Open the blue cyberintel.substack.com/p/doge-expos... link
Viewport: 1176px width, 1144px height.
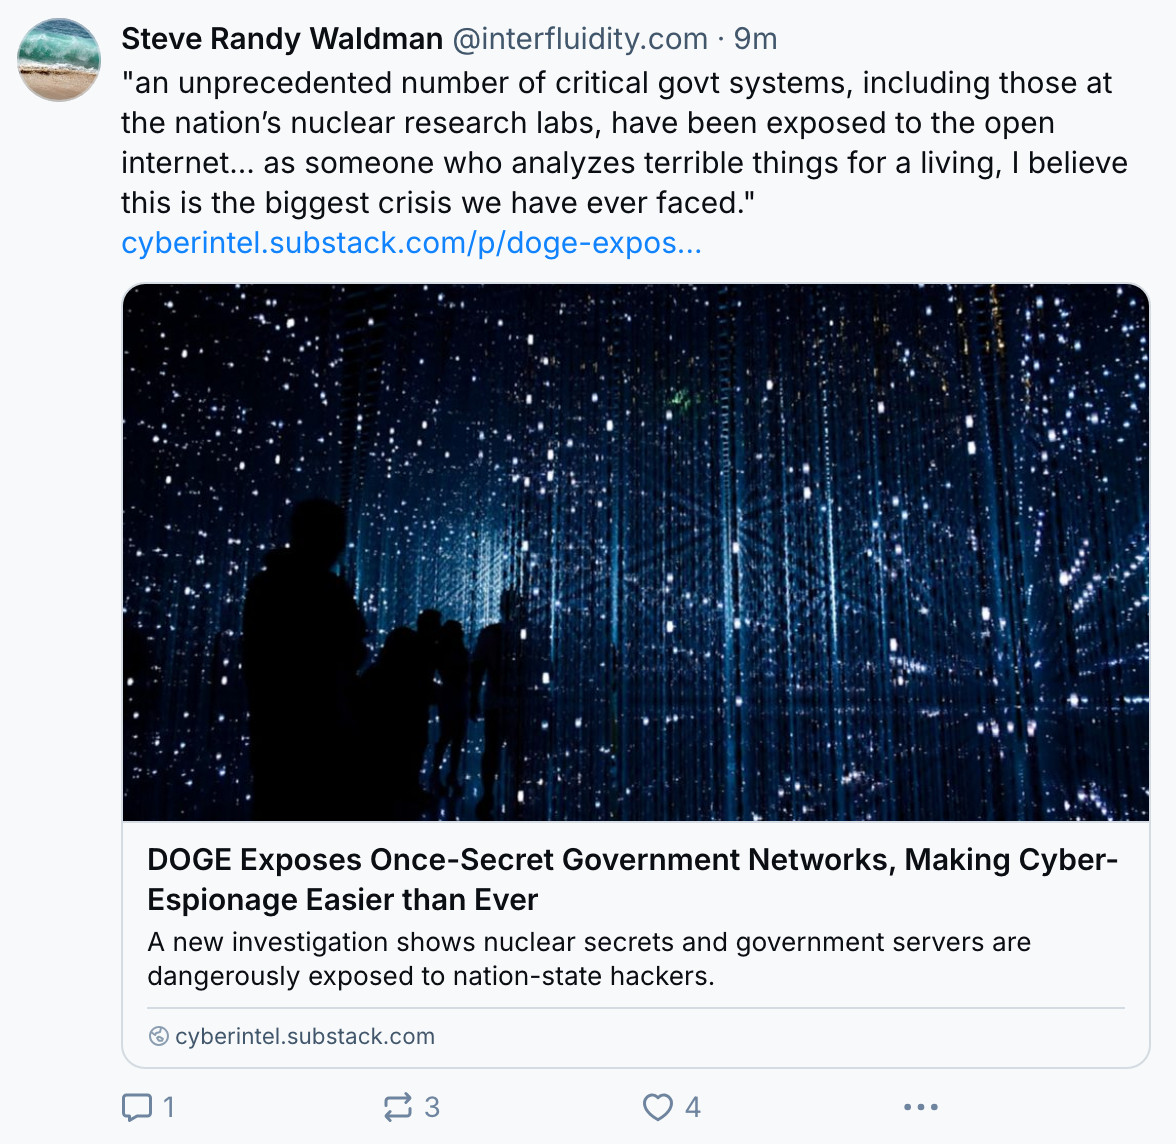(x=411, y=243)
